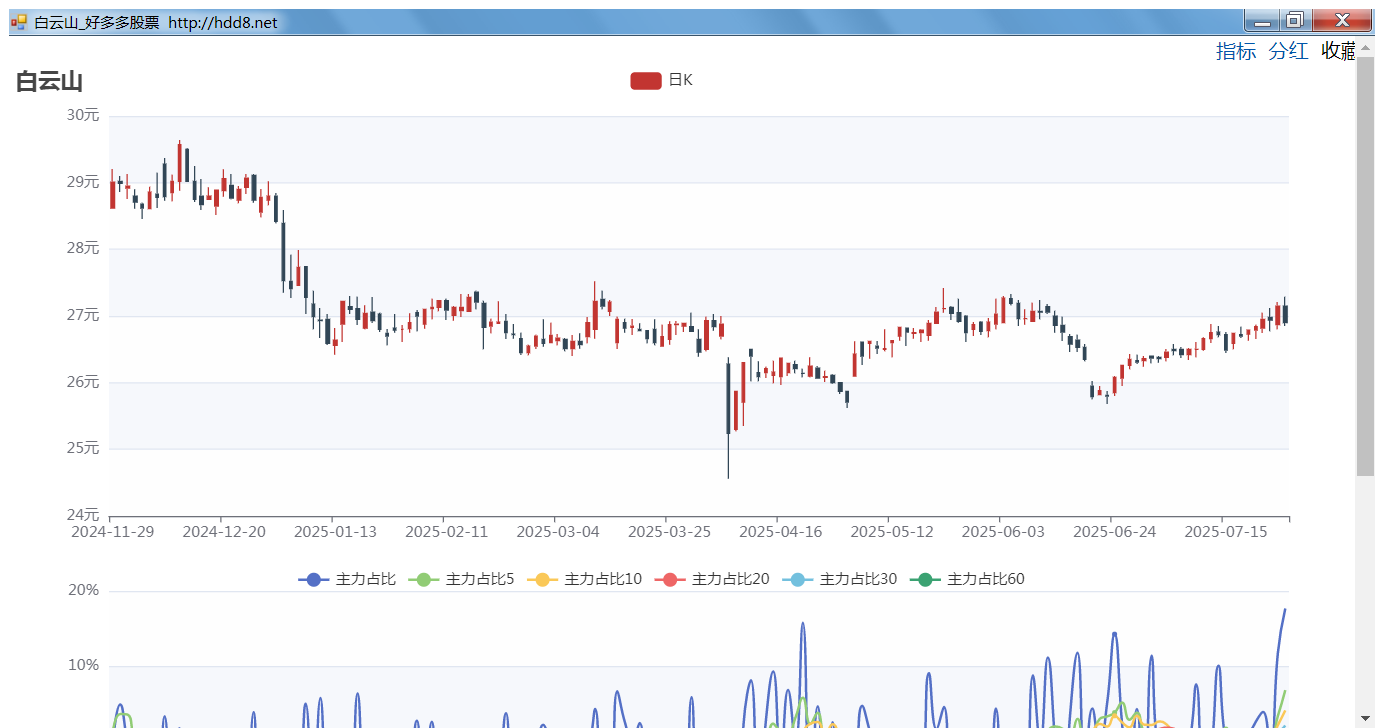Click the 2025-06-03 date axis label
This screenshot has height=728, width=1379.
(x=1003, y=531)
